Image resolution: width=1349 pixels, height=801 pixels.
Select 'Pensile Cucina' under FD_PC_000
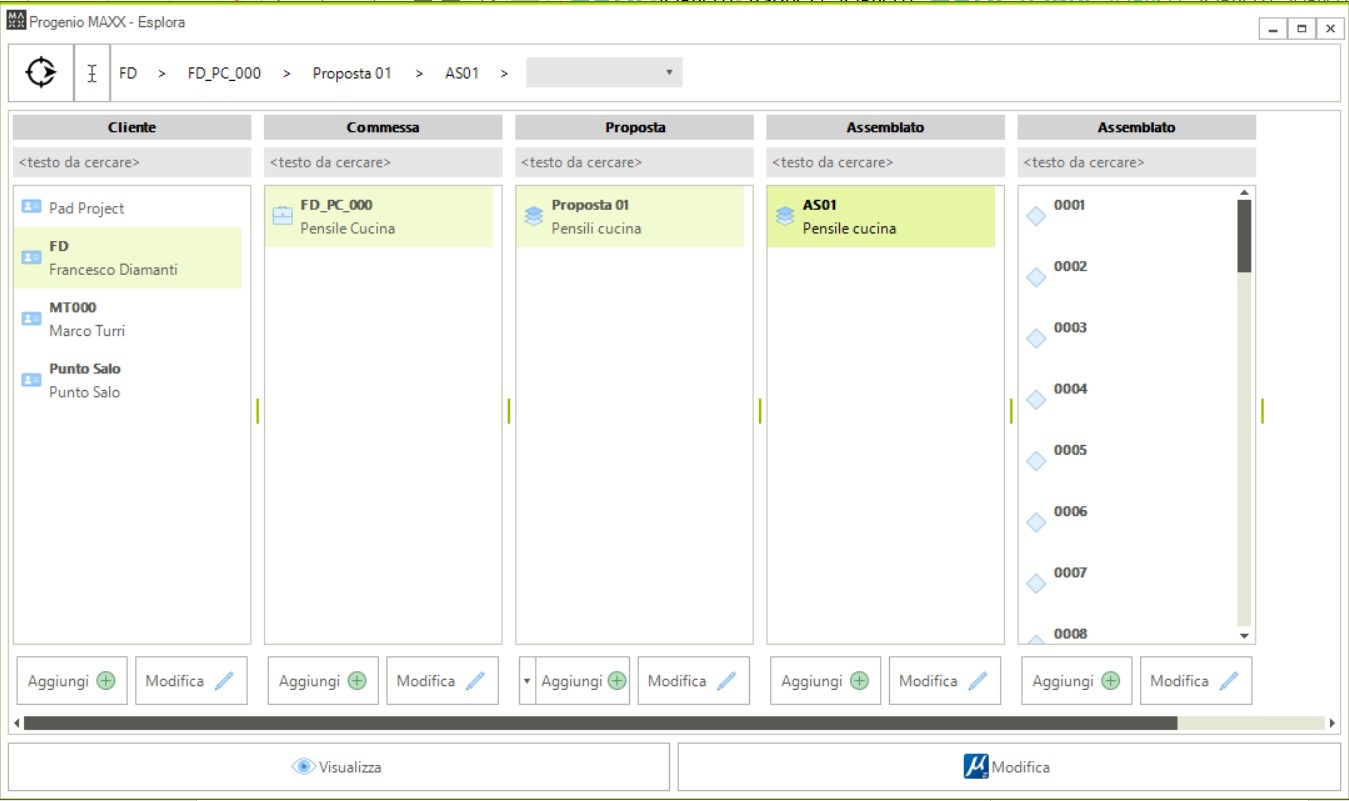[x=347, y=228]
